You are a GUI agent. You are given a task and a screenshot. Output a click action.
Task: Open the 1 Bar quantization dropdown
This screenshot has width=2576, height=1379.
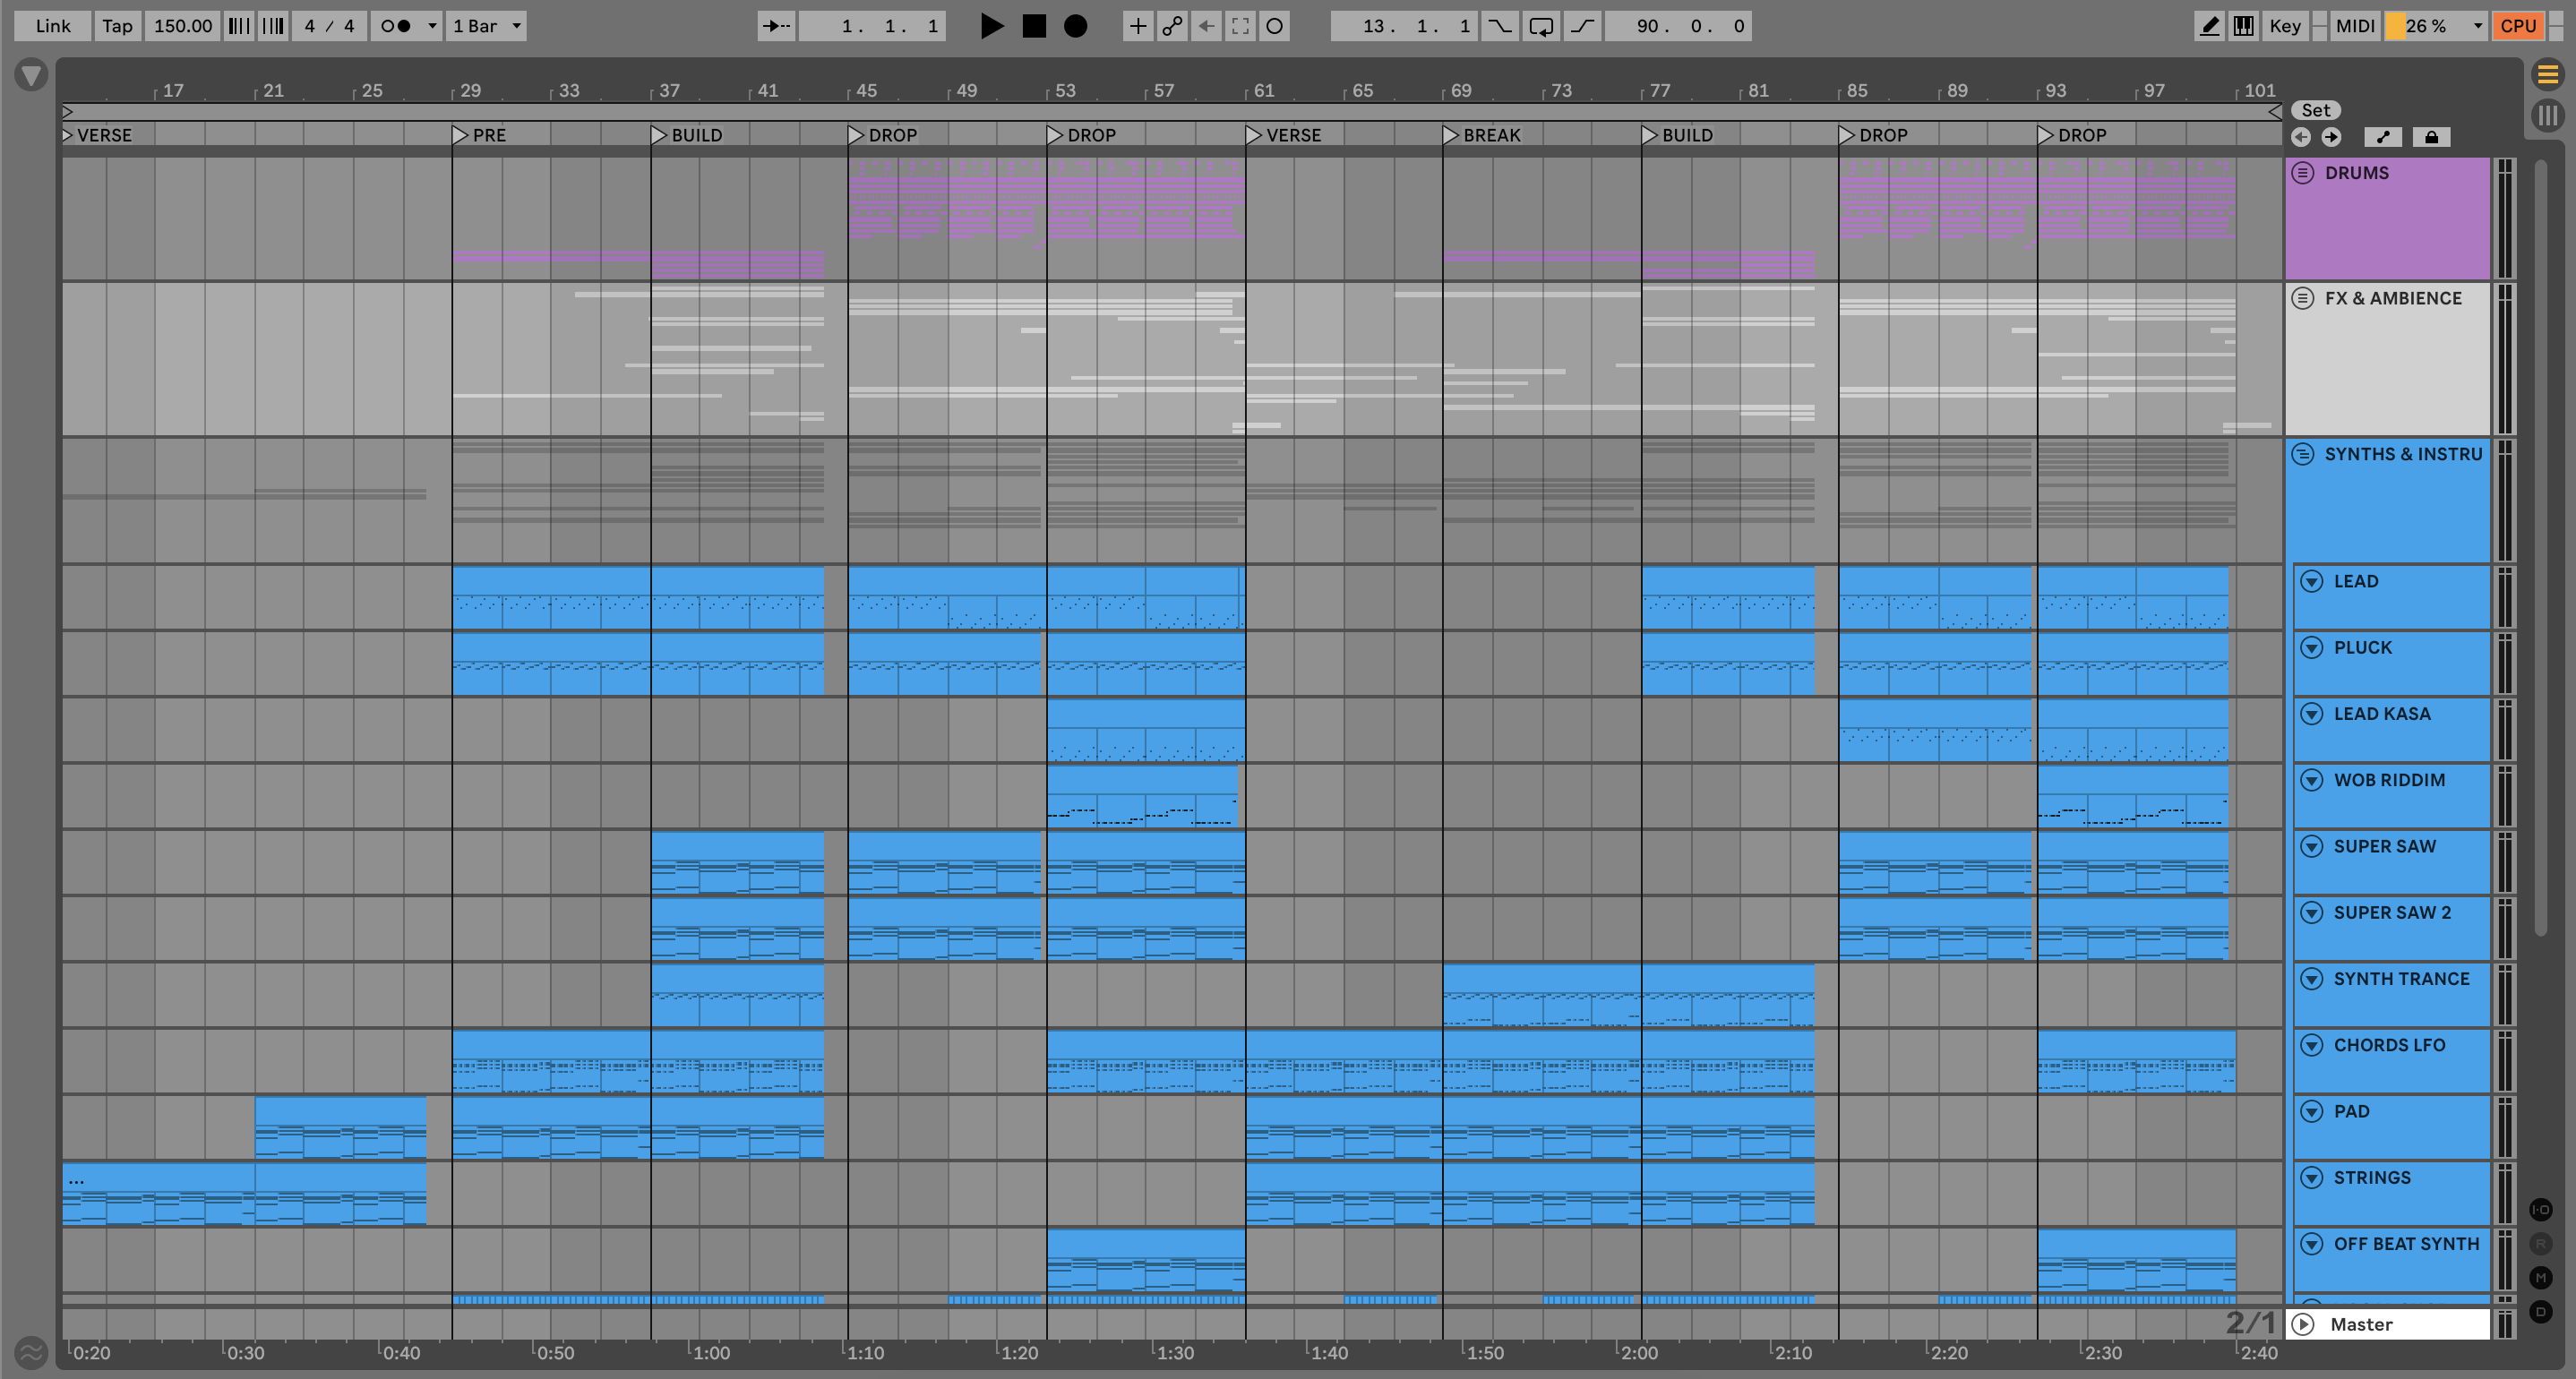pyautogui.click(x=487, y=26)
